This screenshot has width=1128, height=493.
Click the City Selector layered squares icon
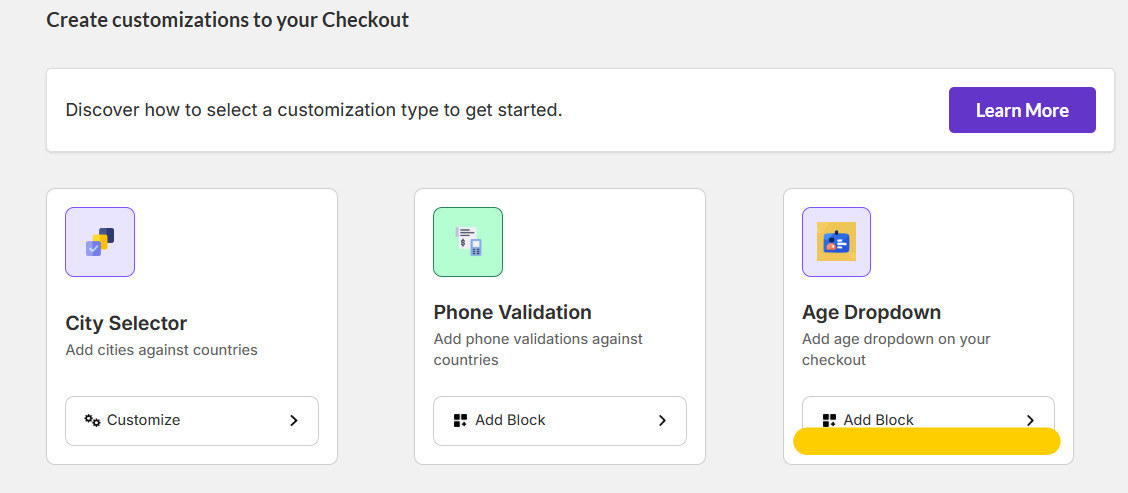100,242
